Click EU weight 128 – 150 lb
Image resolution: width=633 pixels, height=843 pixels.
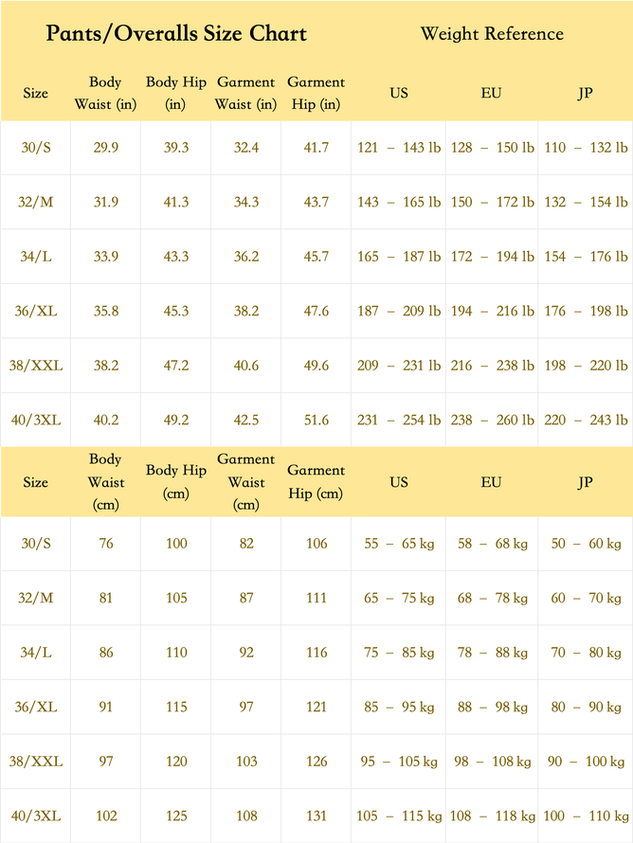click(492, 147)
